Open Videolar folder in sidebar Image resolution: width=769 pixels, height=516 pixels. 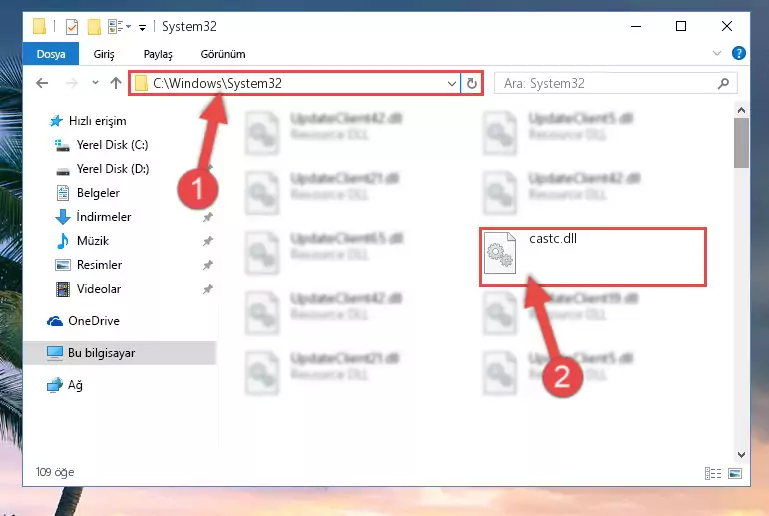pos(88,289)
